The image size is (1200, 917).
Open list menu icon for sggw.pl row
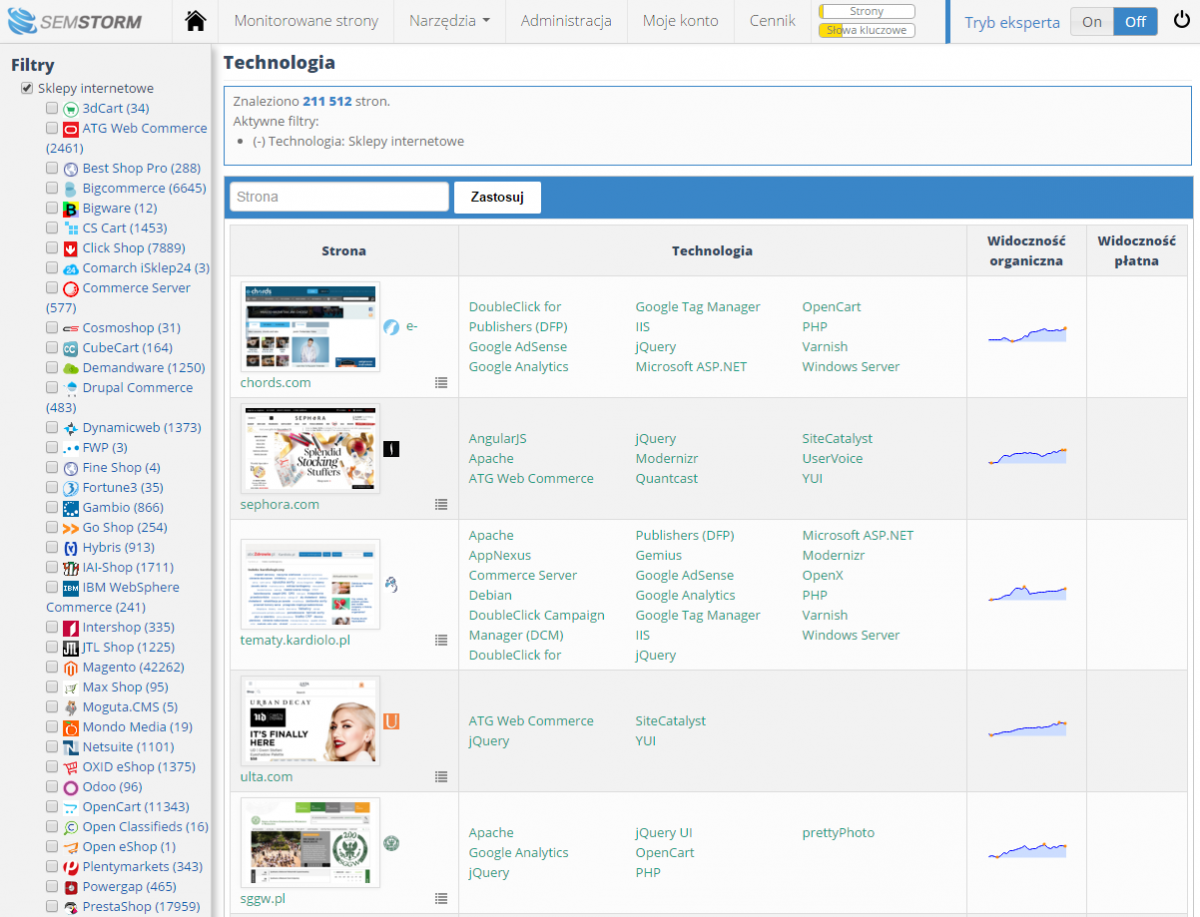pyautogui.click(x=441, y=898)
